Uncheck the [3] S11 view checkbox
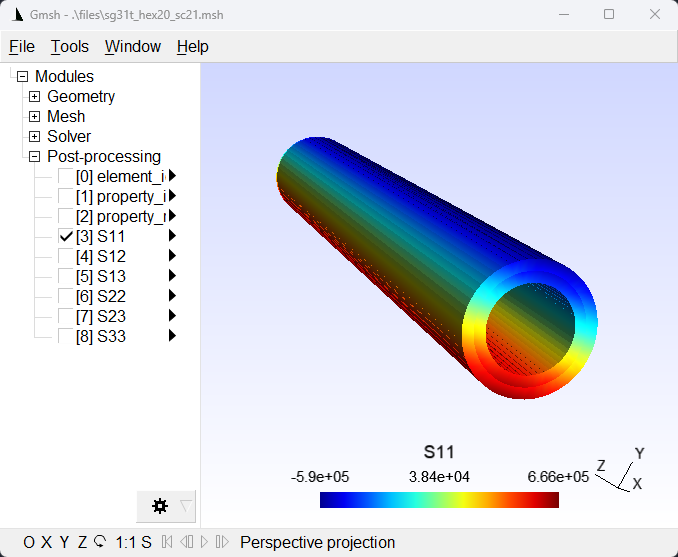This screenshot has height=557, width=678. click(x=65, y=236)
